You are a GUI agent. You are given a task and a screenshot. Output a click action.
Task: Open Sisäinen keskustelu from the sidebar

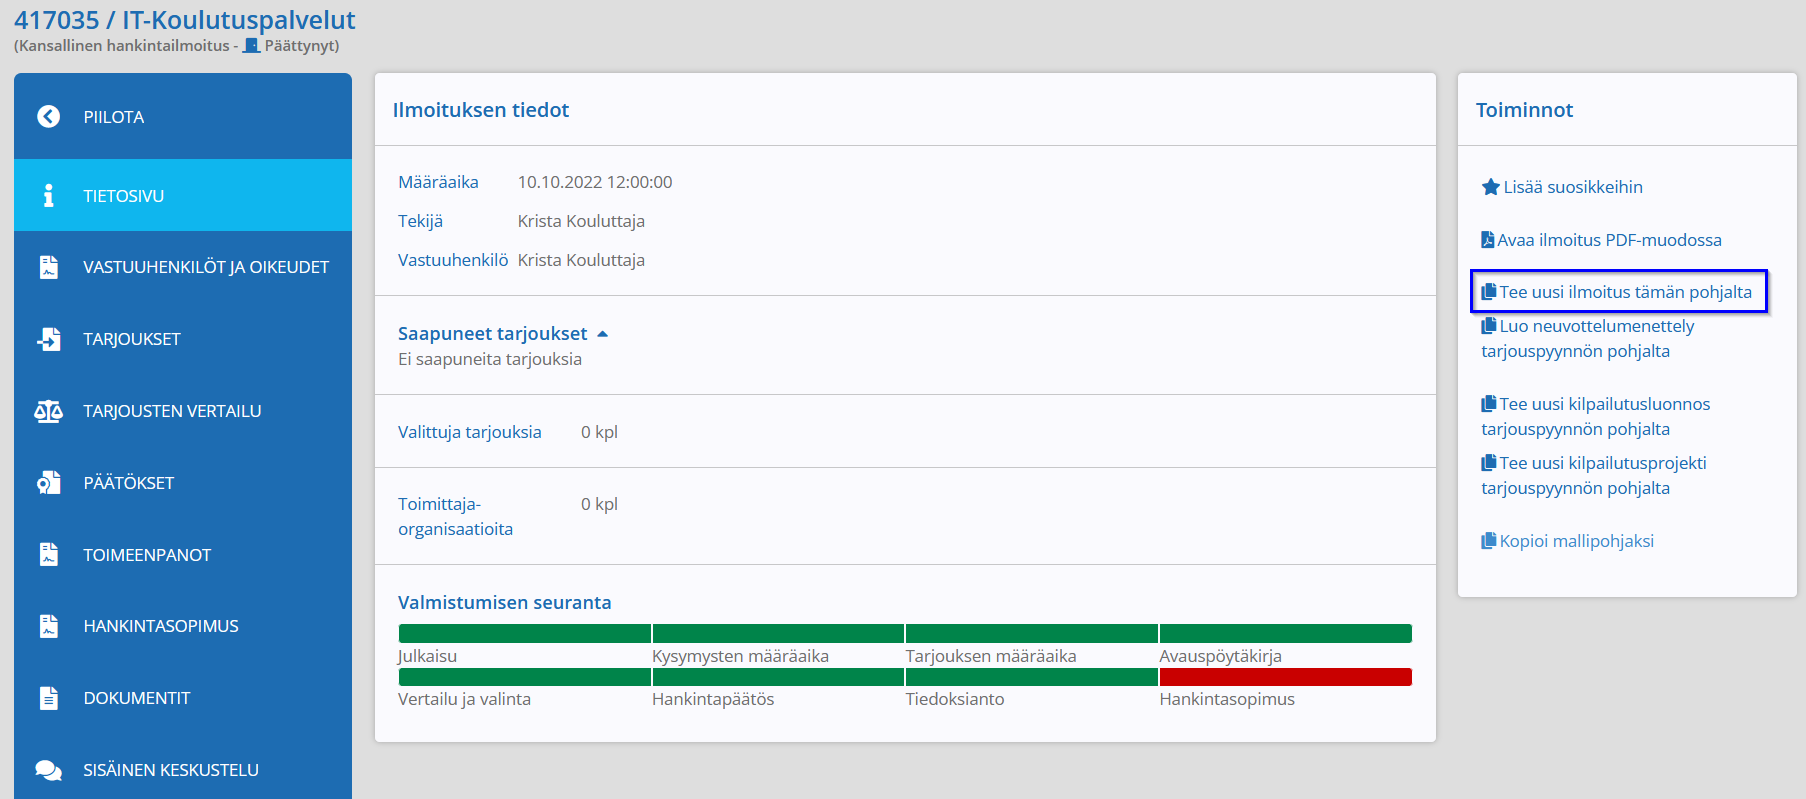coord(183,770)
